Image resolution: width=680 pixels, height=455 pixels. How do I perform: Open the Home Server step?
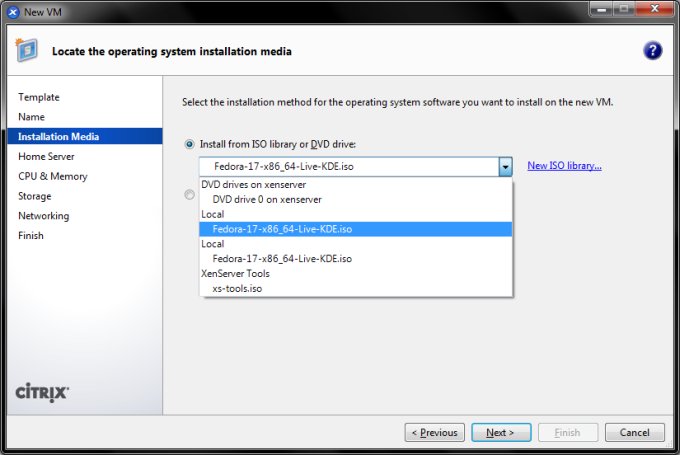[46, 156]
